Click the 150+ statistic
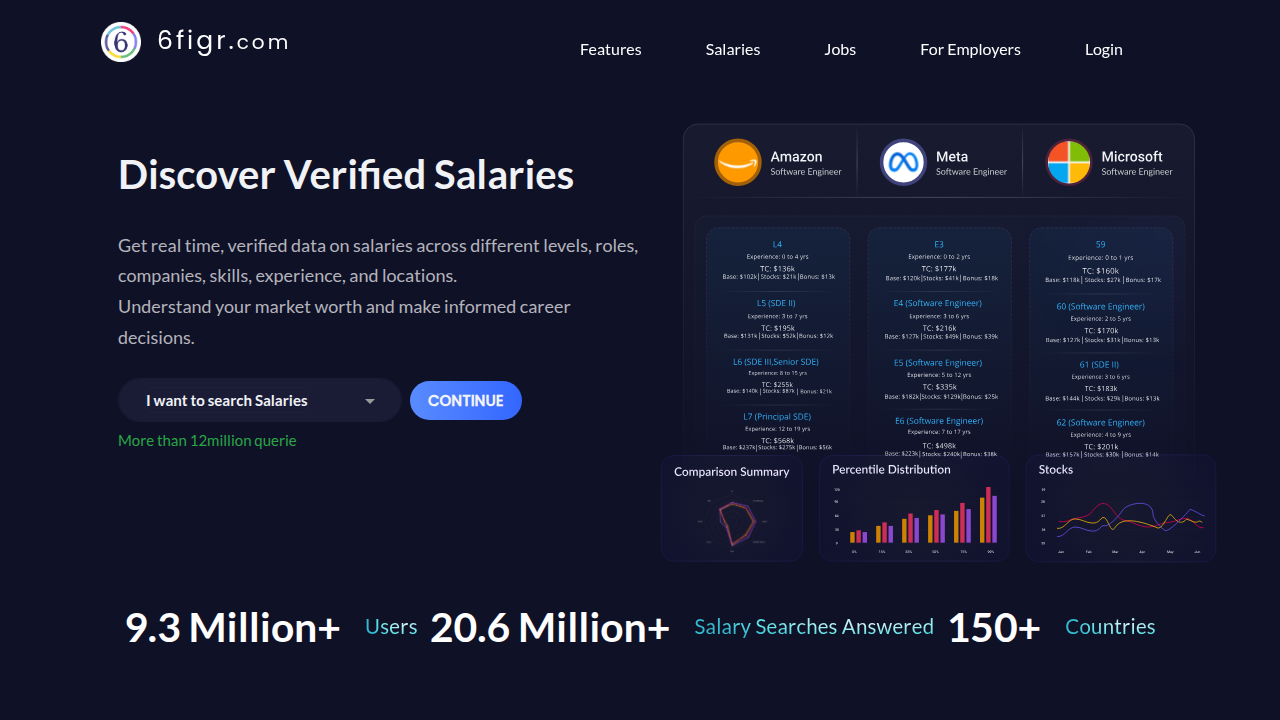 click(x=994, y=627)
